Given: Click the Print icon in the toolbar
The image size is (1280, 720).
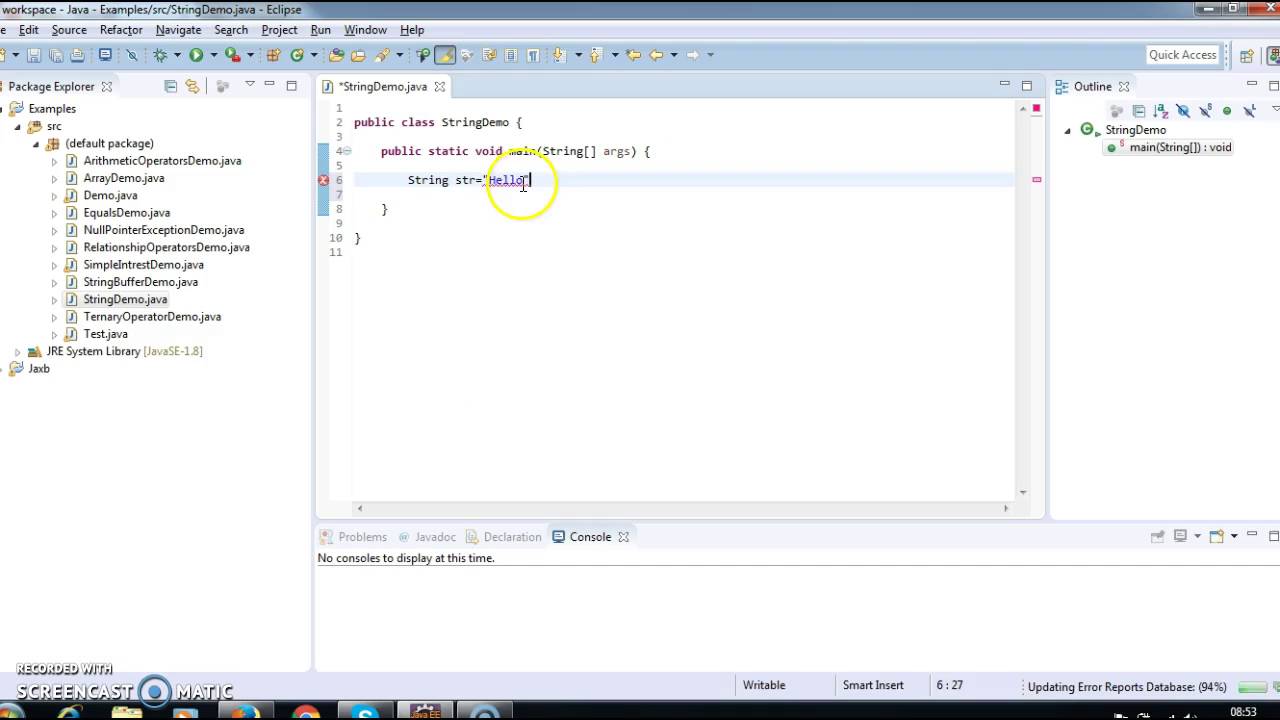Looking at the screenshot, I should tap(77, 55).
